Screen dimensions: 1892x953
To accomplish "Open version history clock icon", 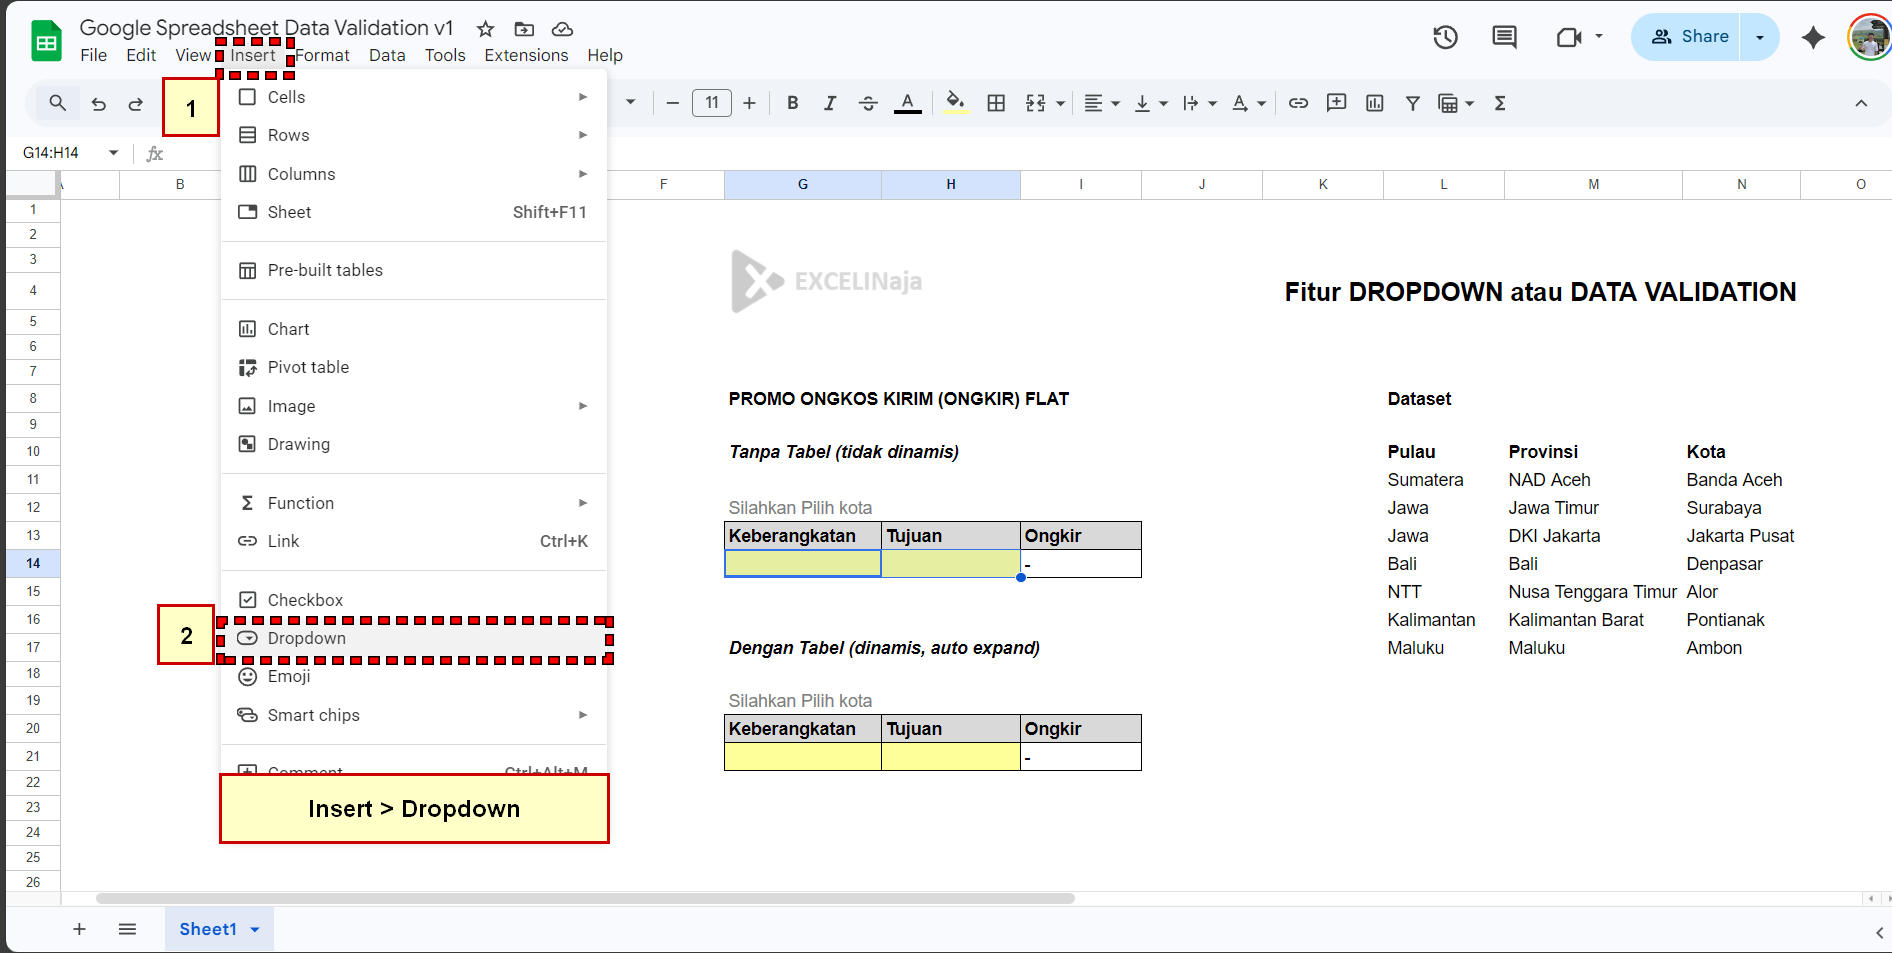I will pos(1445,37).
